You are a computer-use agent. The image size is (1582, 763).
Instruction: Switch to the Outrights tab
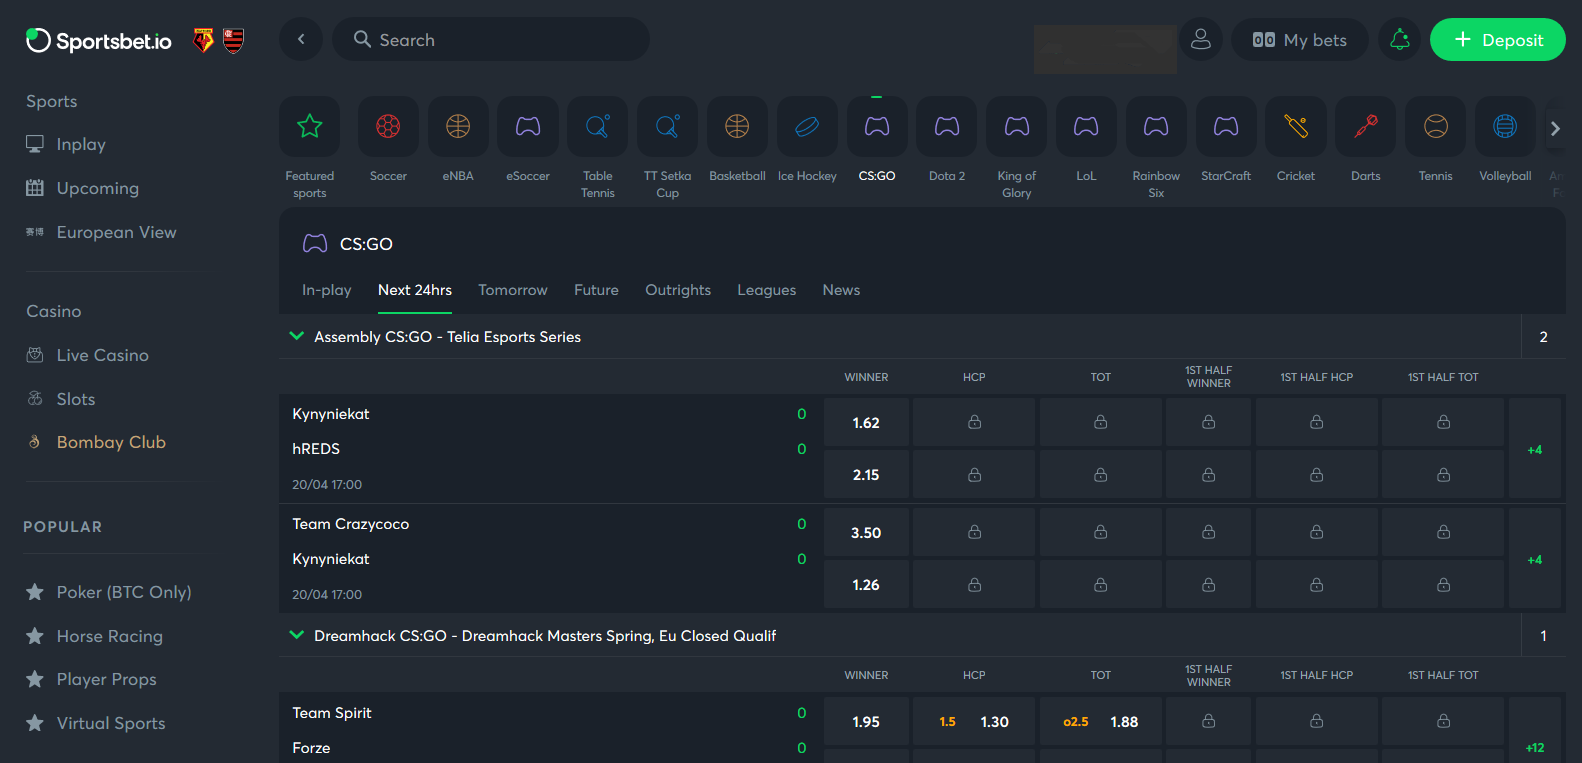coord(678,290)
